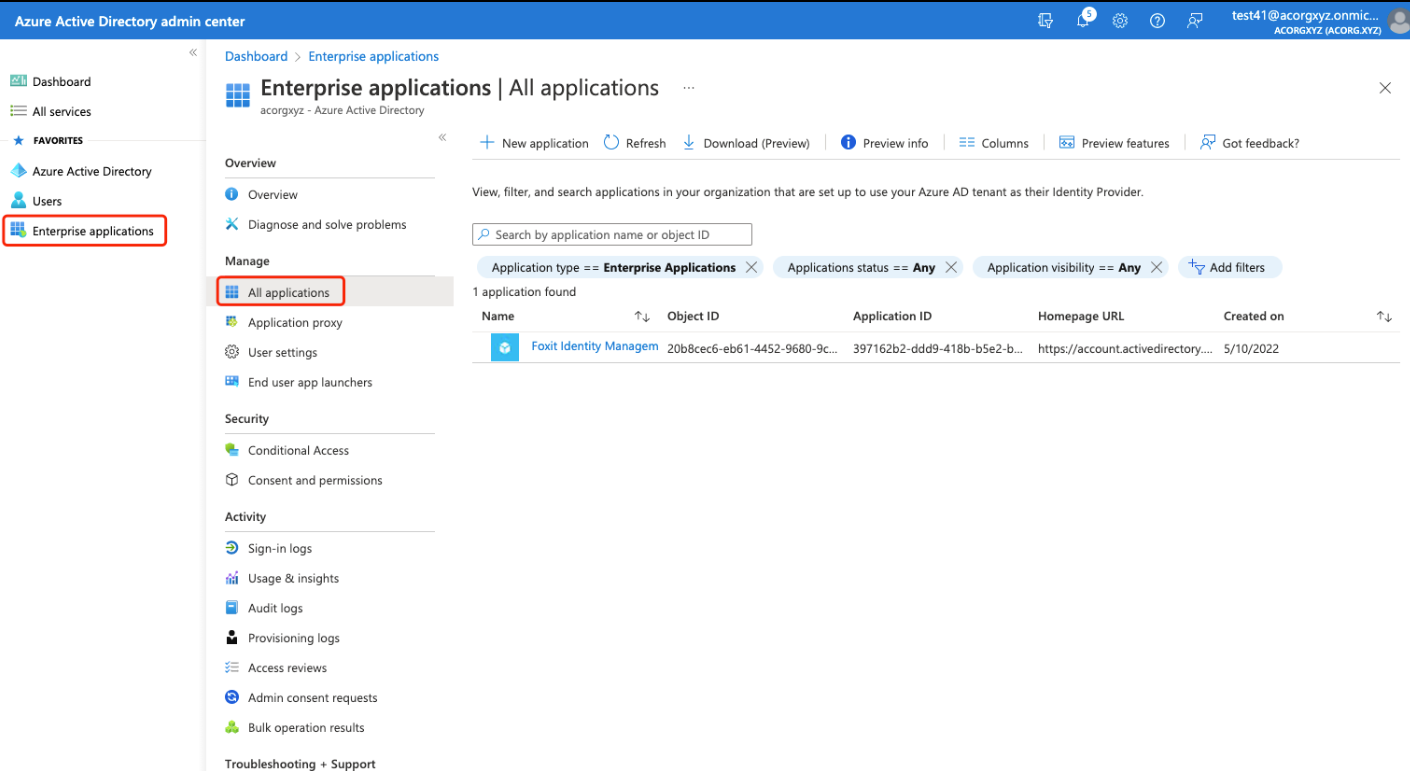Collapse the Enterprise applications side menu
This screenshot has height=771, width=1410.
(442, 137)
